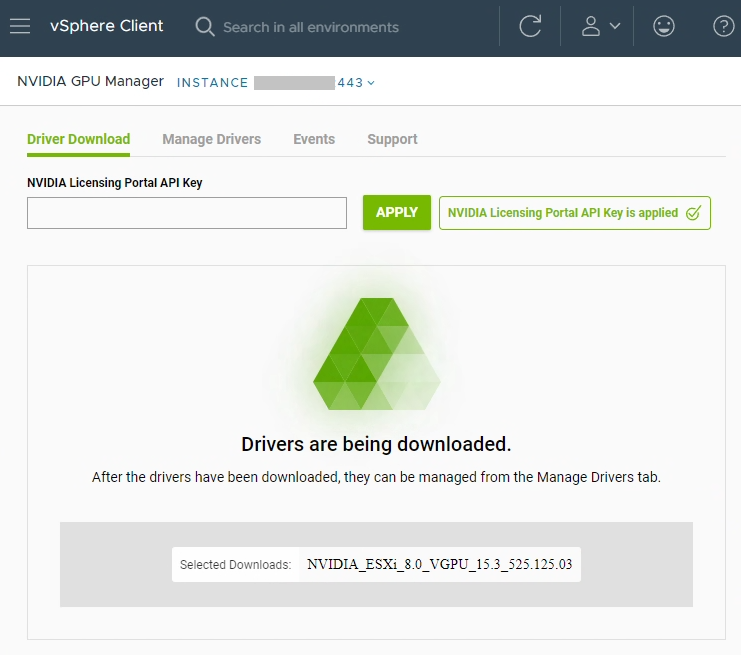Select the Driver Download tab
The height and width of the screenshot is (655, 741).
78,139
